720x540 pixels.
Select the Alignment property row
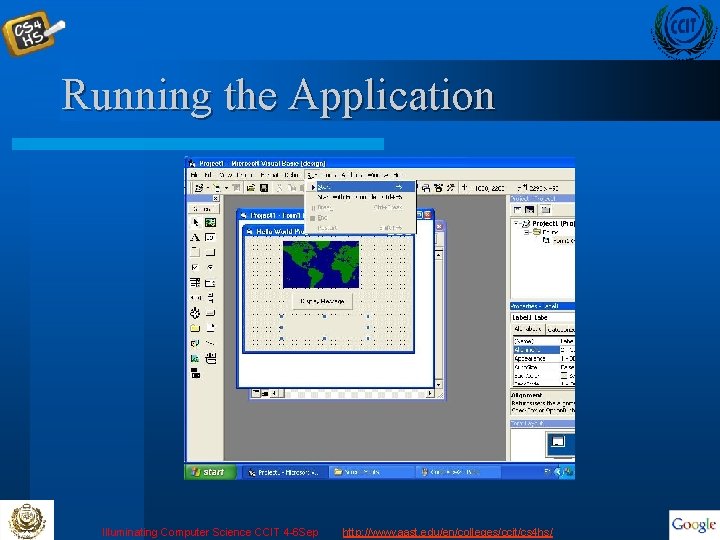(544, 350)
